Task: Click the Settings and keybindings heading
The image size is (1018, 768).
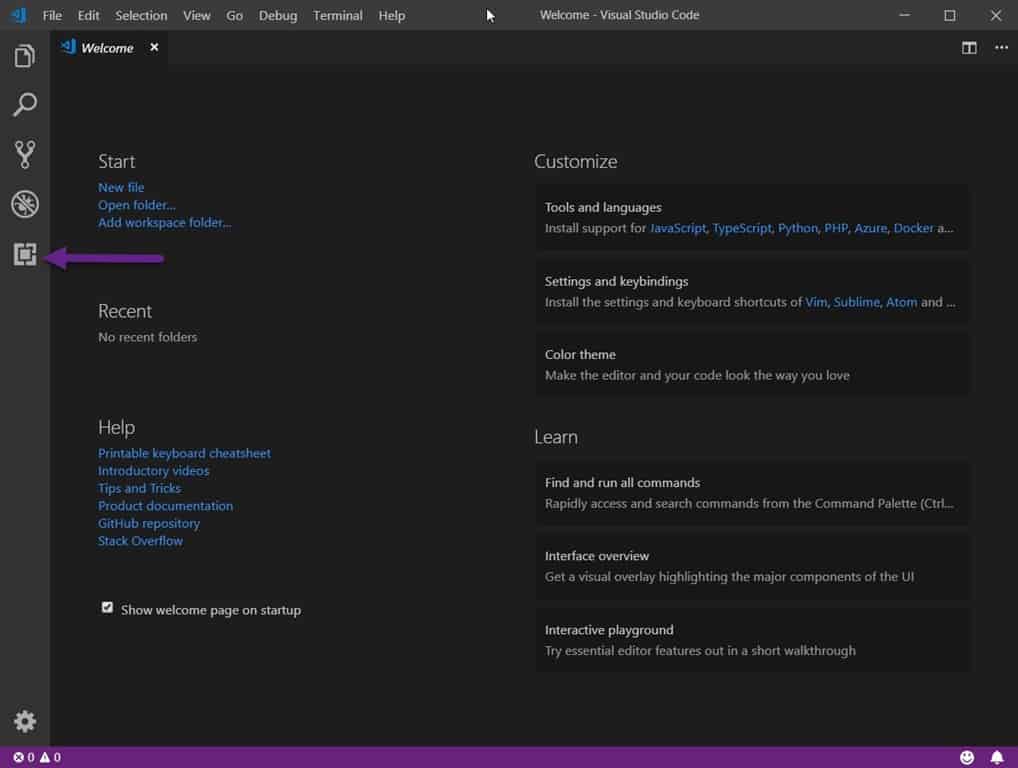Action: 616,281
